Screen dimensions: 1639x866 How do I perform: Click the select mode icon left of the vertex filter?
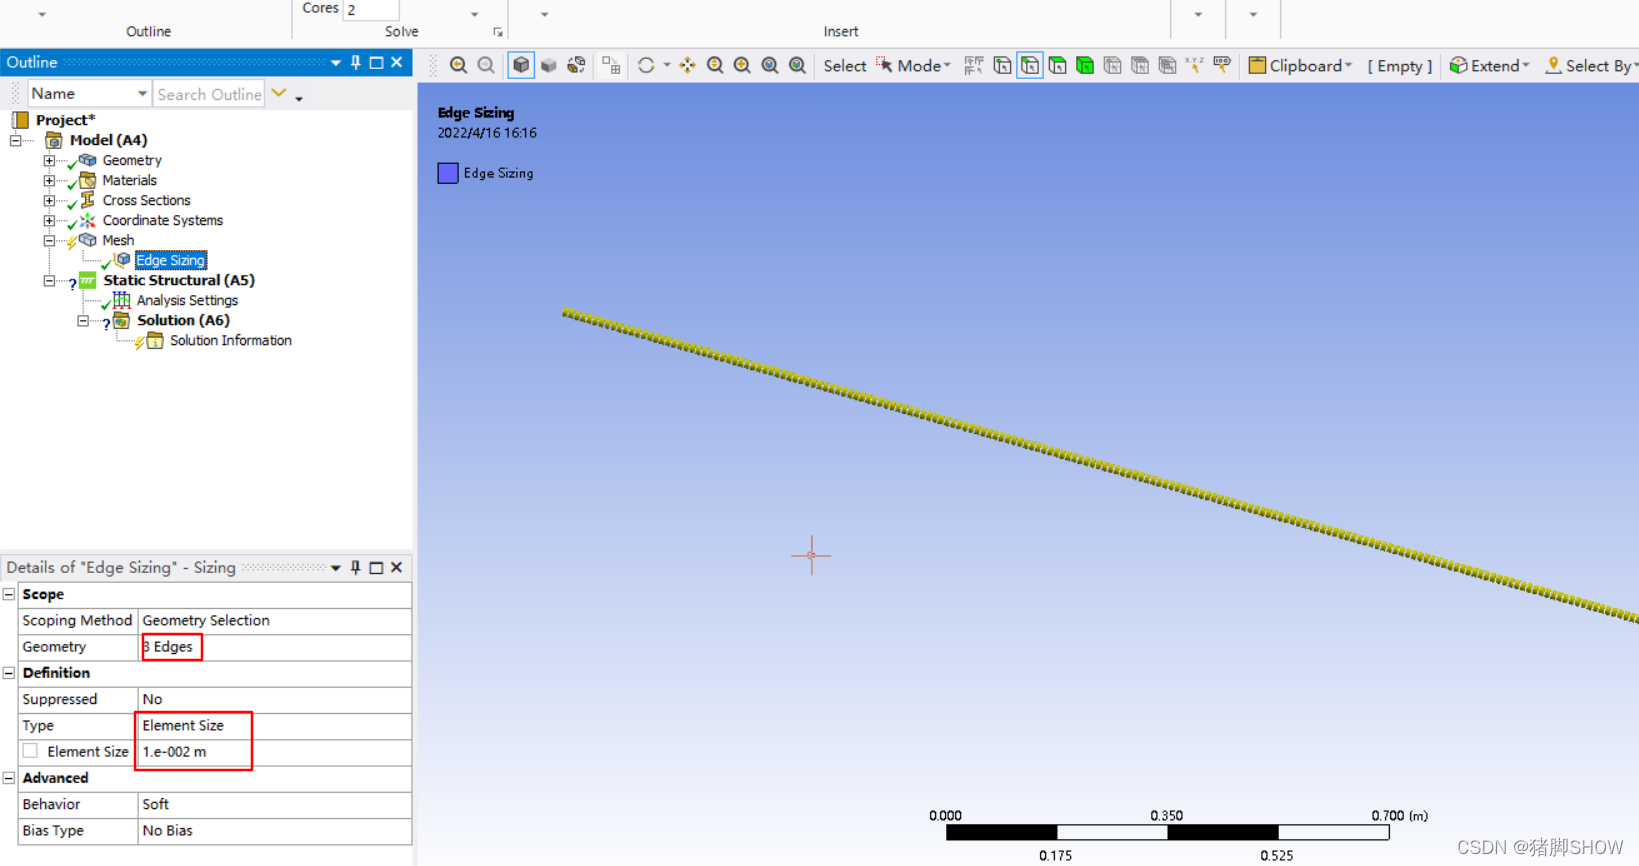[974, 66]
